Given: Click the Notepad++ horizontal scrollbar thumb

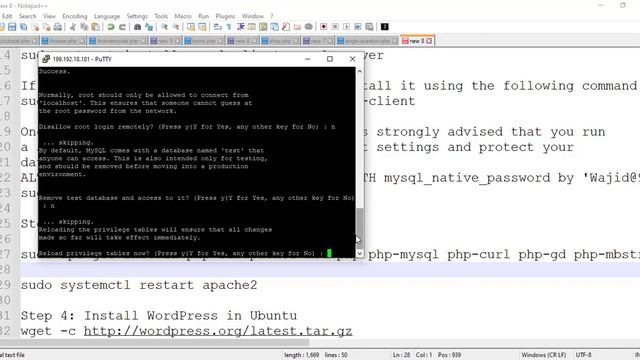Looking at the screenshot, I should (x=154, y=343).
